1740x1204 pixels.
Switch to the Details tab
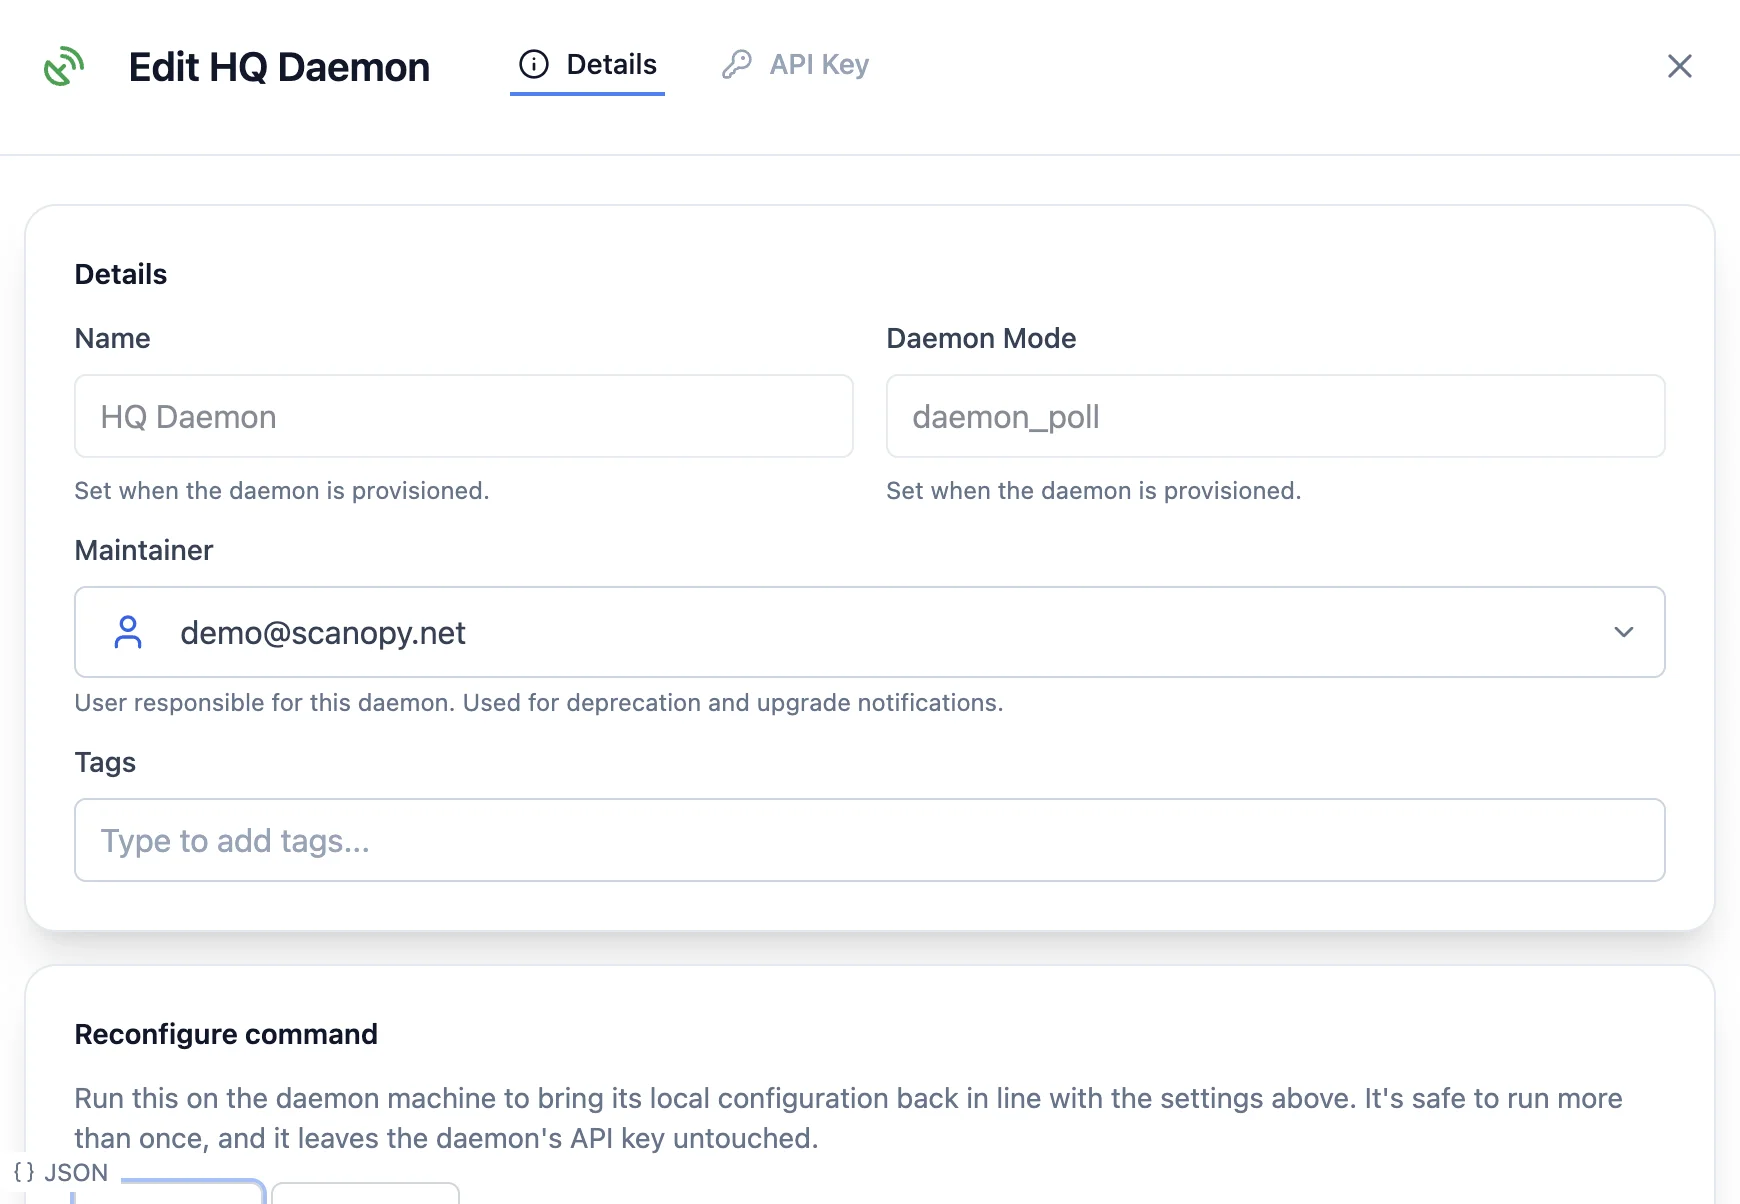click(588, 65)
